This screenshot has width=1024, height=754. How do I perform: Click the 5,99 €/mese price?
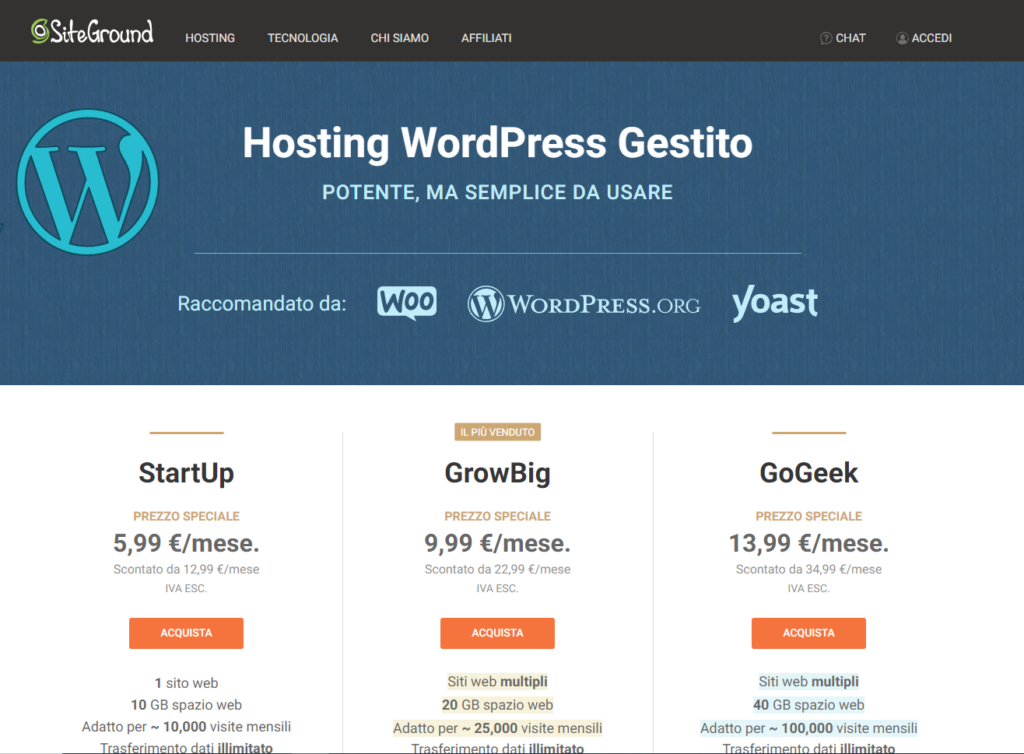186,543
